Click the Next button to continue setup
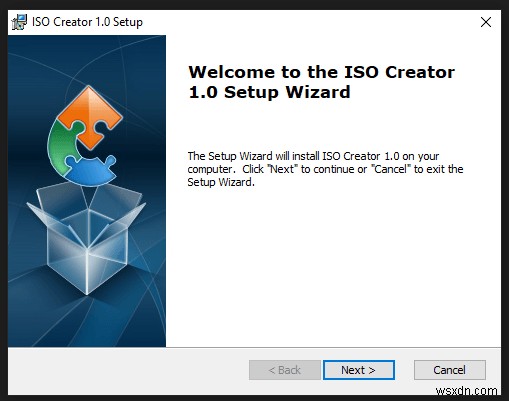509x401 pixels. 359,370
